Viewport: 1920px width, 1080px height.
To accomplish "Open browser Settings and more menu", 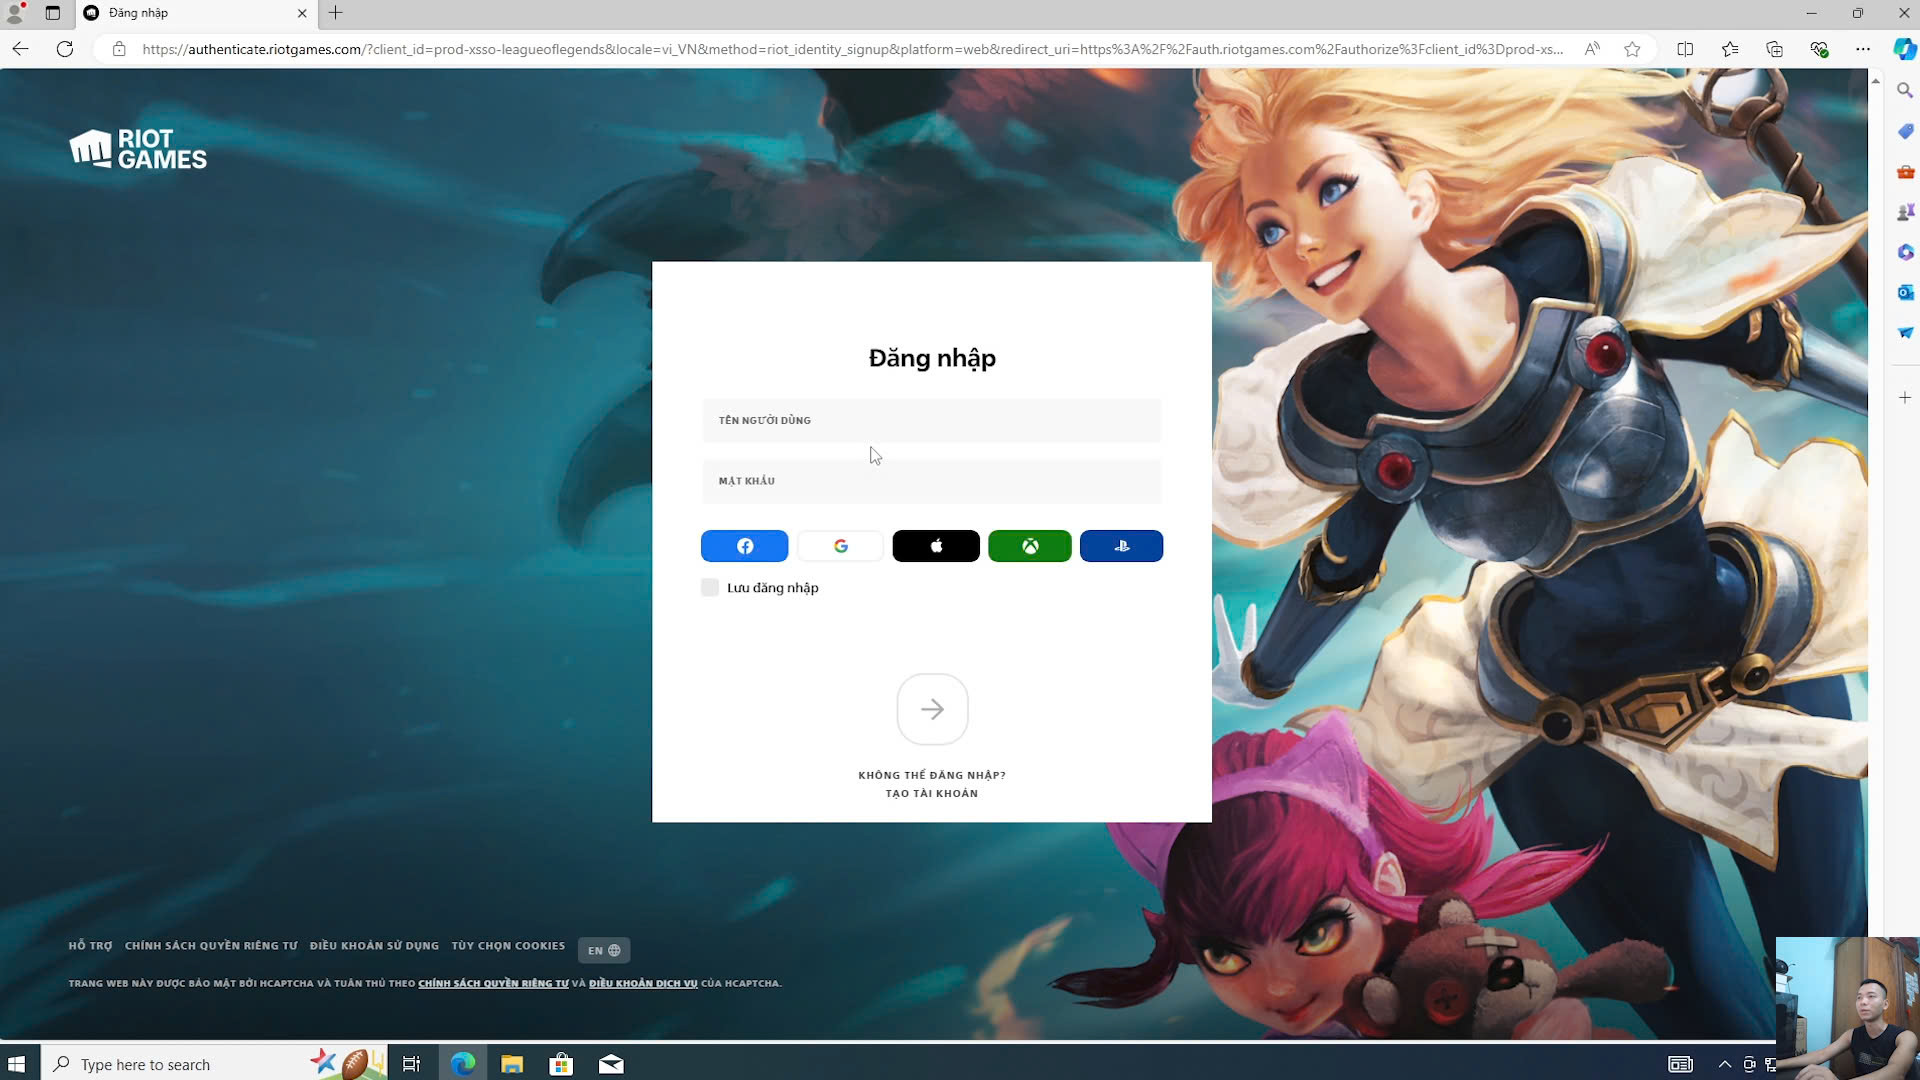I will pyautogui.click(x=1862, y=49).
